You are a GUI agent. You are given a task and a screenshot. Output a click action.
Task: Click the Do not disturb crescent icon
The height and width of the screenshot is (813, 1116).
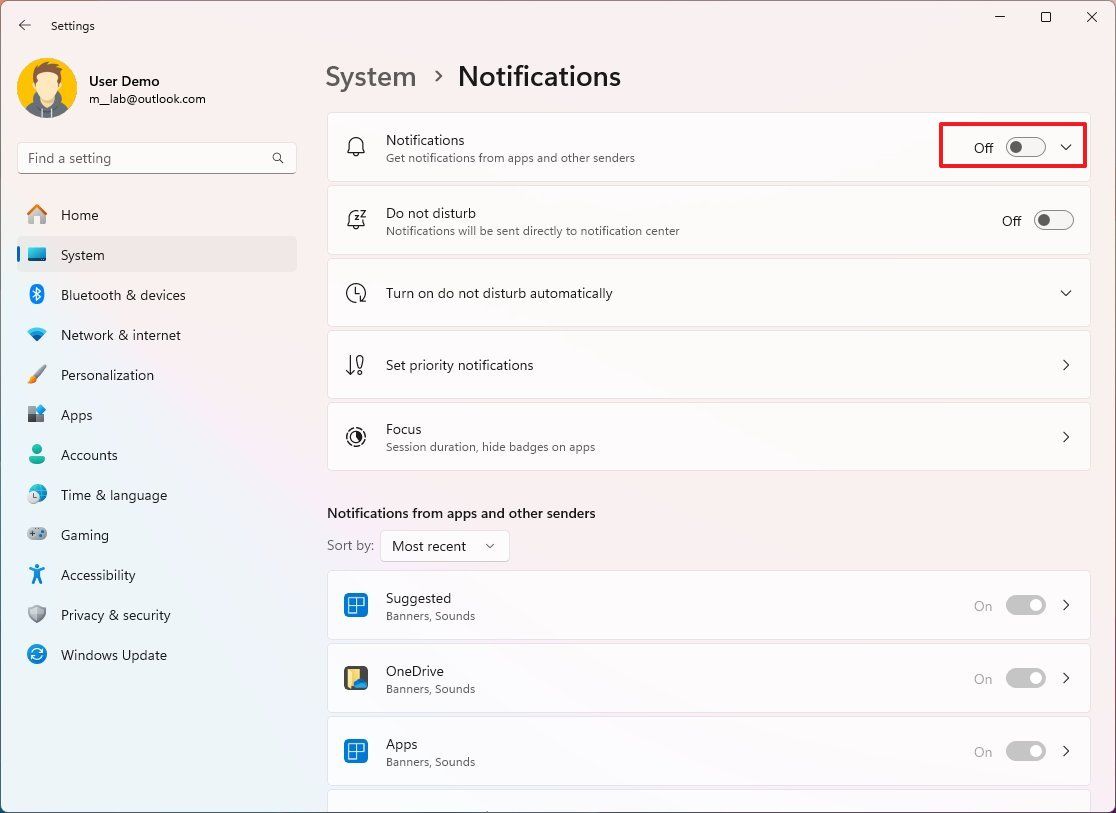(x=356, y=220)
